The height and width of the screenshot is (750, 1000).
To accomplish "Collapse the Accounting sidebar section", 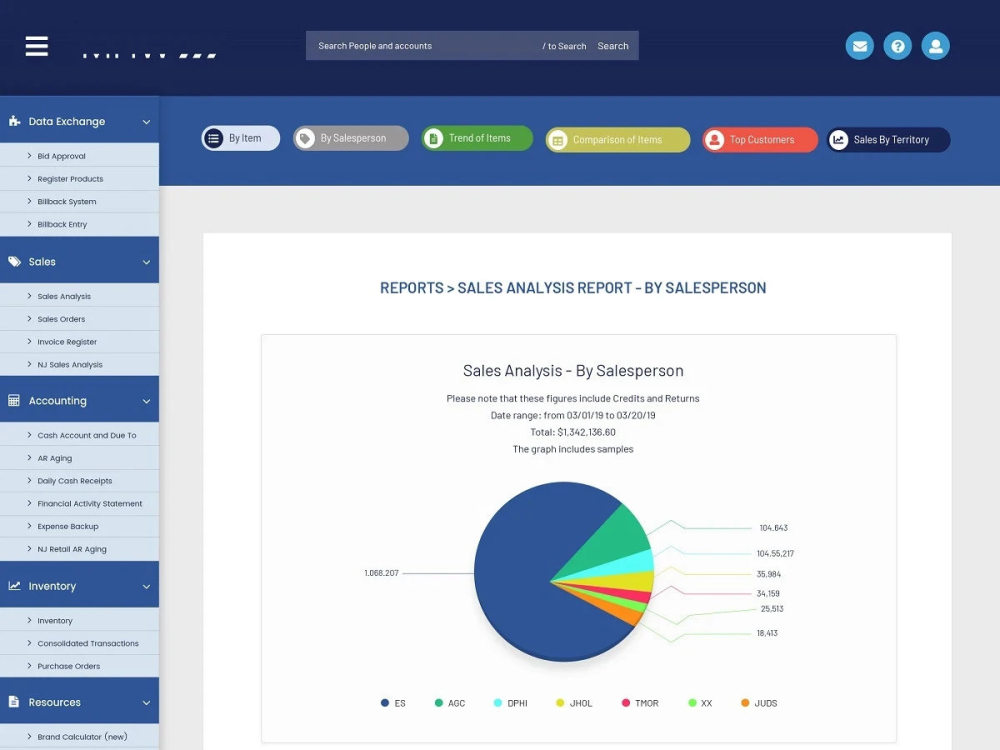I will tap(145, 399).
